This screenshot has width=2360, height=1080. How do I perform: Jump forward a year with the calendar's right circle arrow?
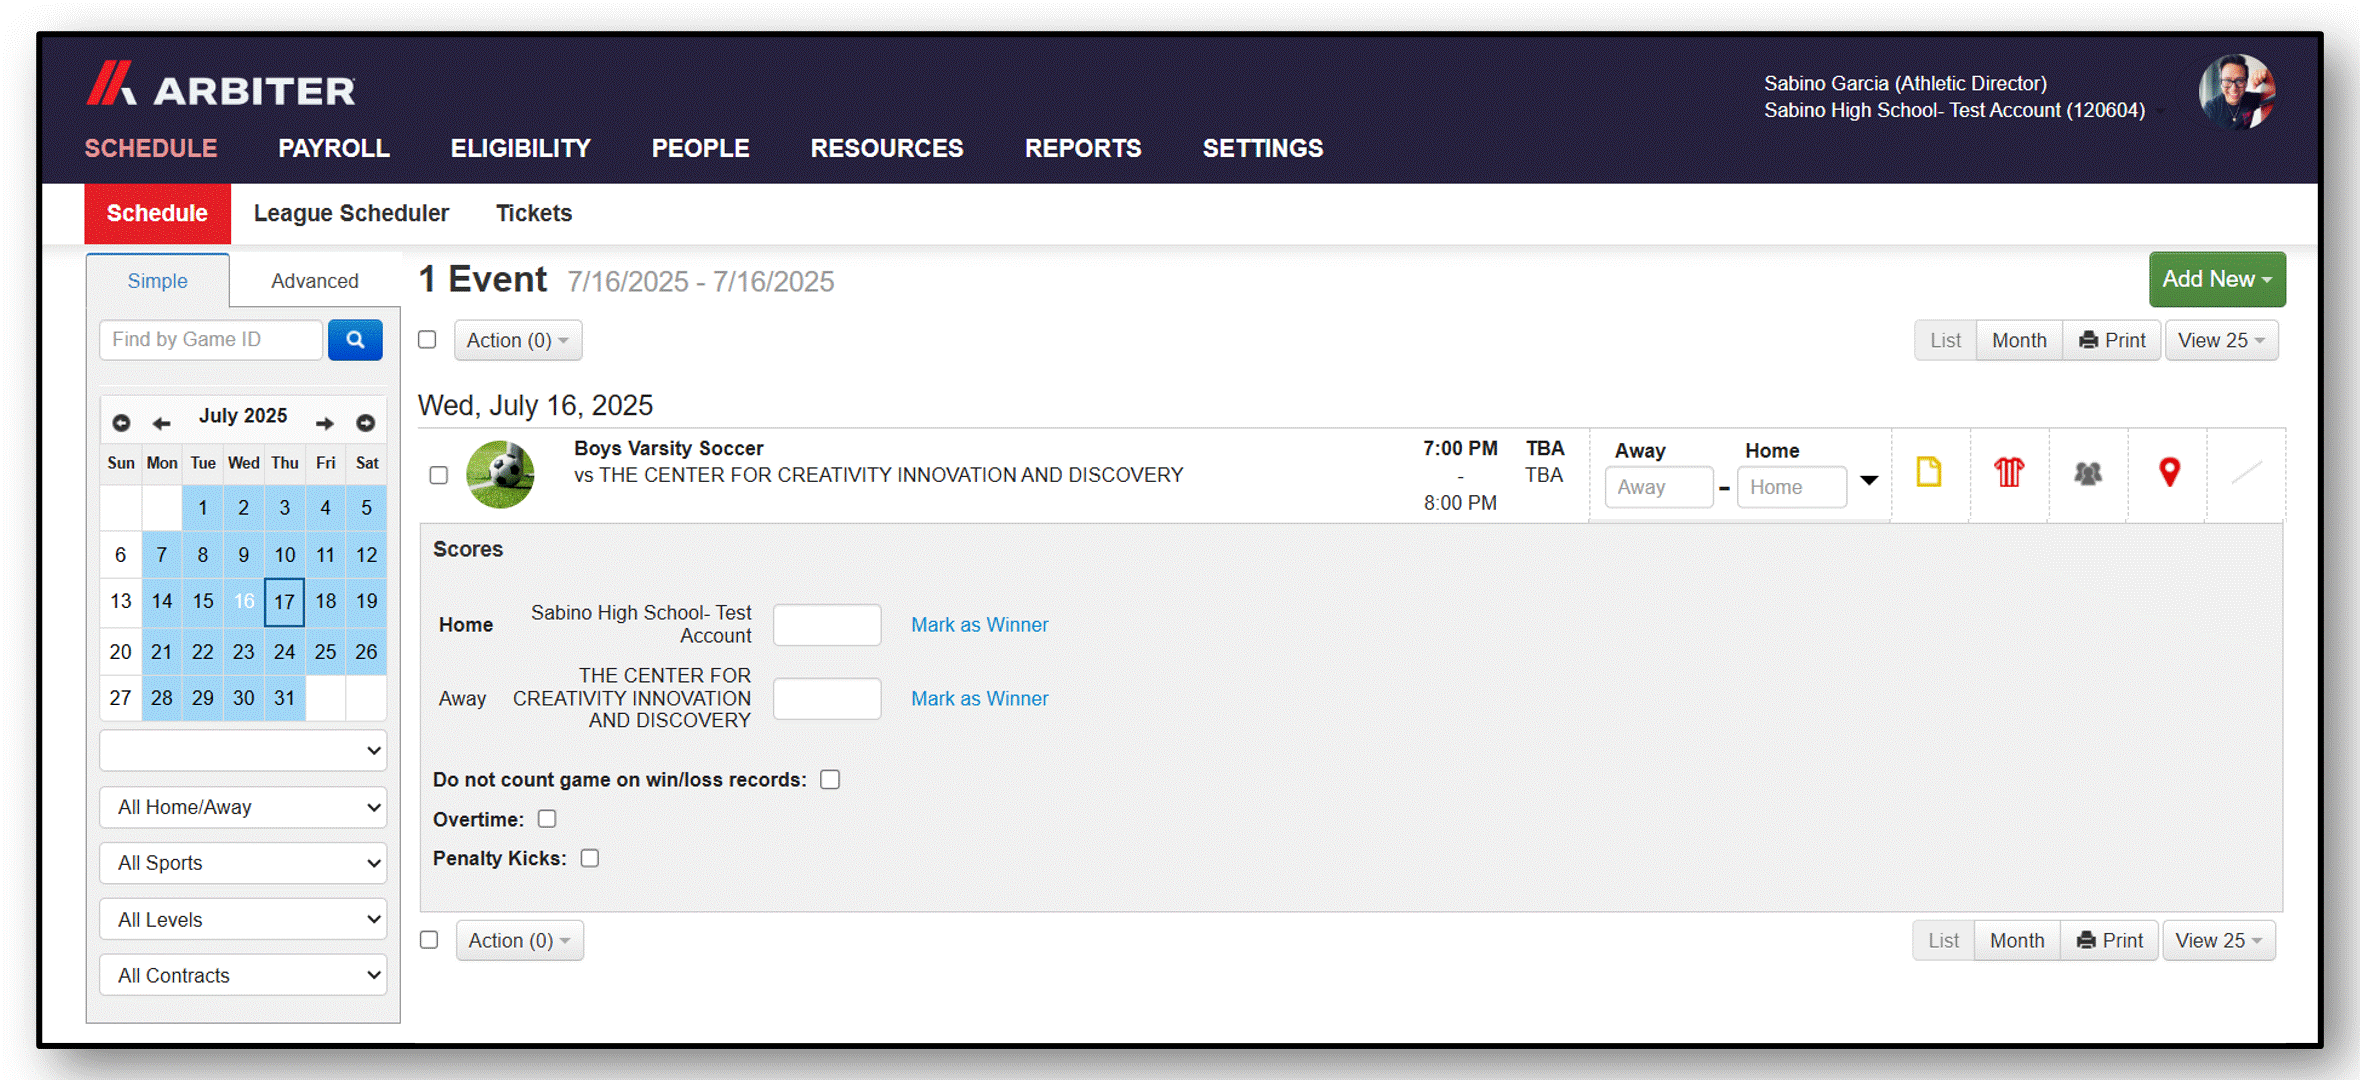click(366, 423)
